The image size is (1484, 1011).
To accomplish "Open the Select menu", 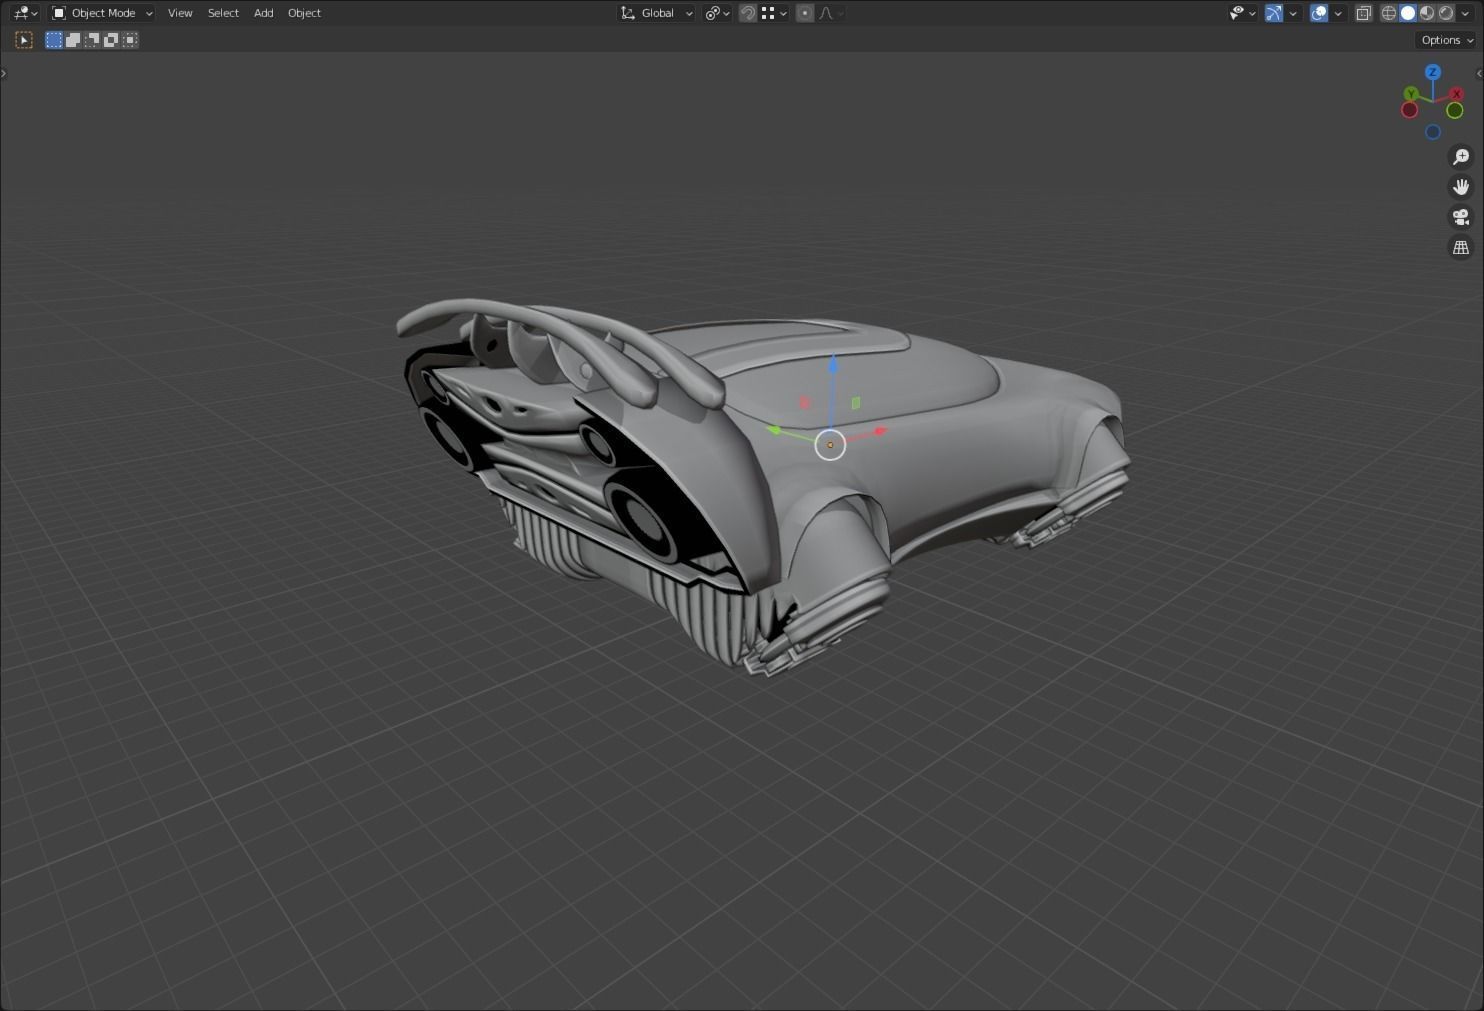I will pyautogui.click(x=223, y=13).
